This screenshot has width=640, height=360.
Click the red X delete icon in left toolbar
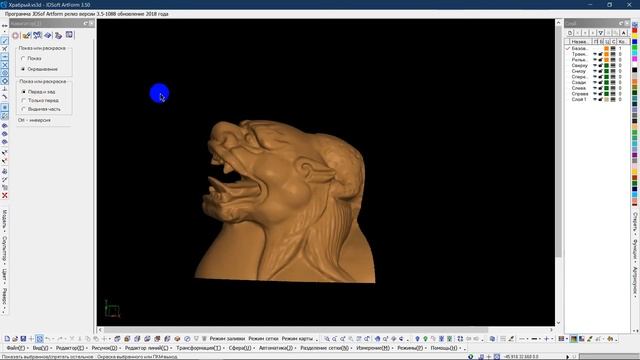(4, 196)
